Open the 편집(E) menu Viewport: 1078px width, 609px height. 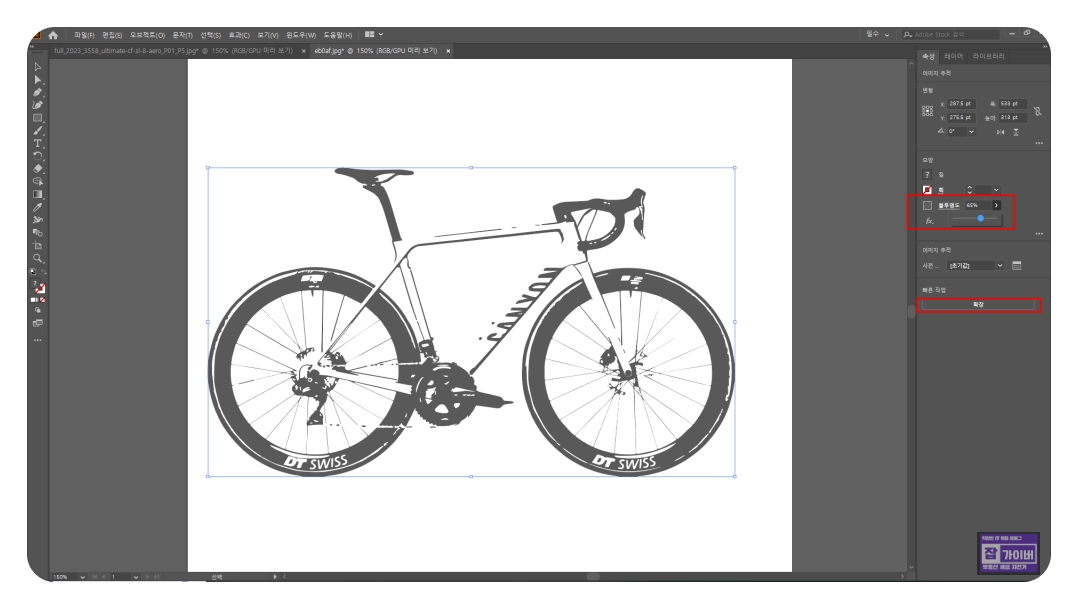click(x=112, y=35)
